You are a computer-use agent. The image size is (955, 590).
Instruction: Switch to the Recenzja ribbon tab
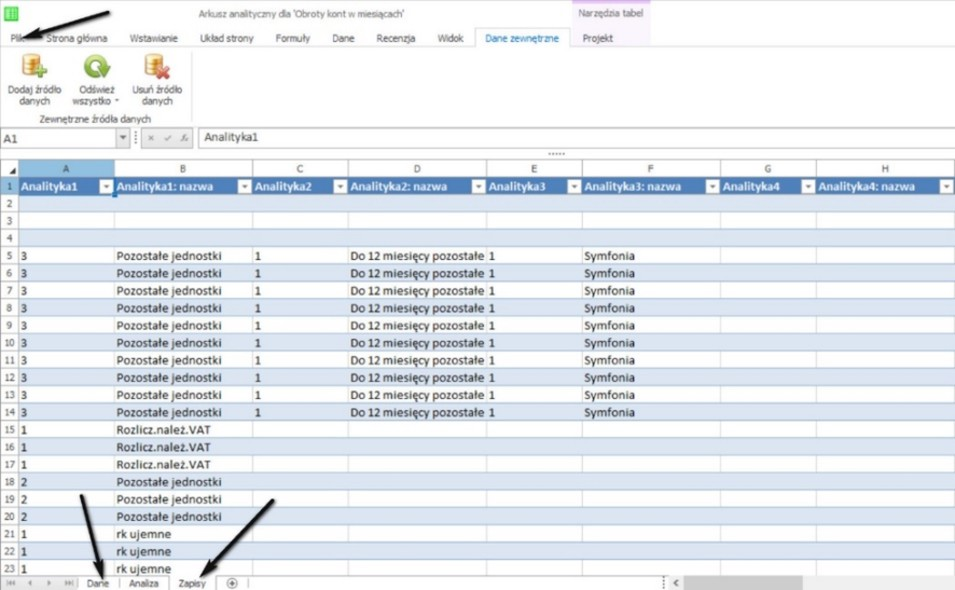(395, 38)
